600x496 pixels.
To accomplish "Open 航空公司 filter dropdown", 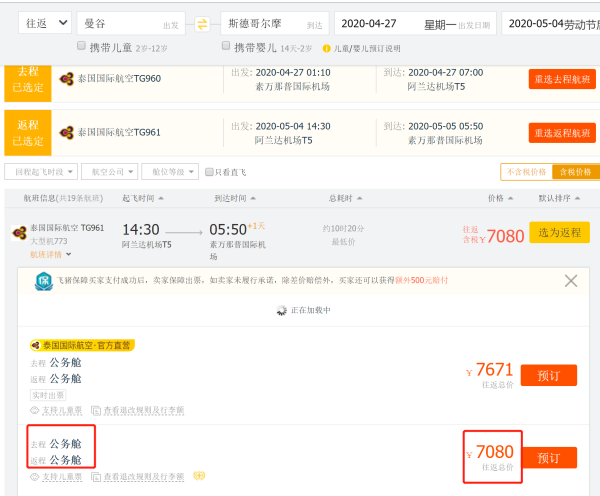I will 109,172.
